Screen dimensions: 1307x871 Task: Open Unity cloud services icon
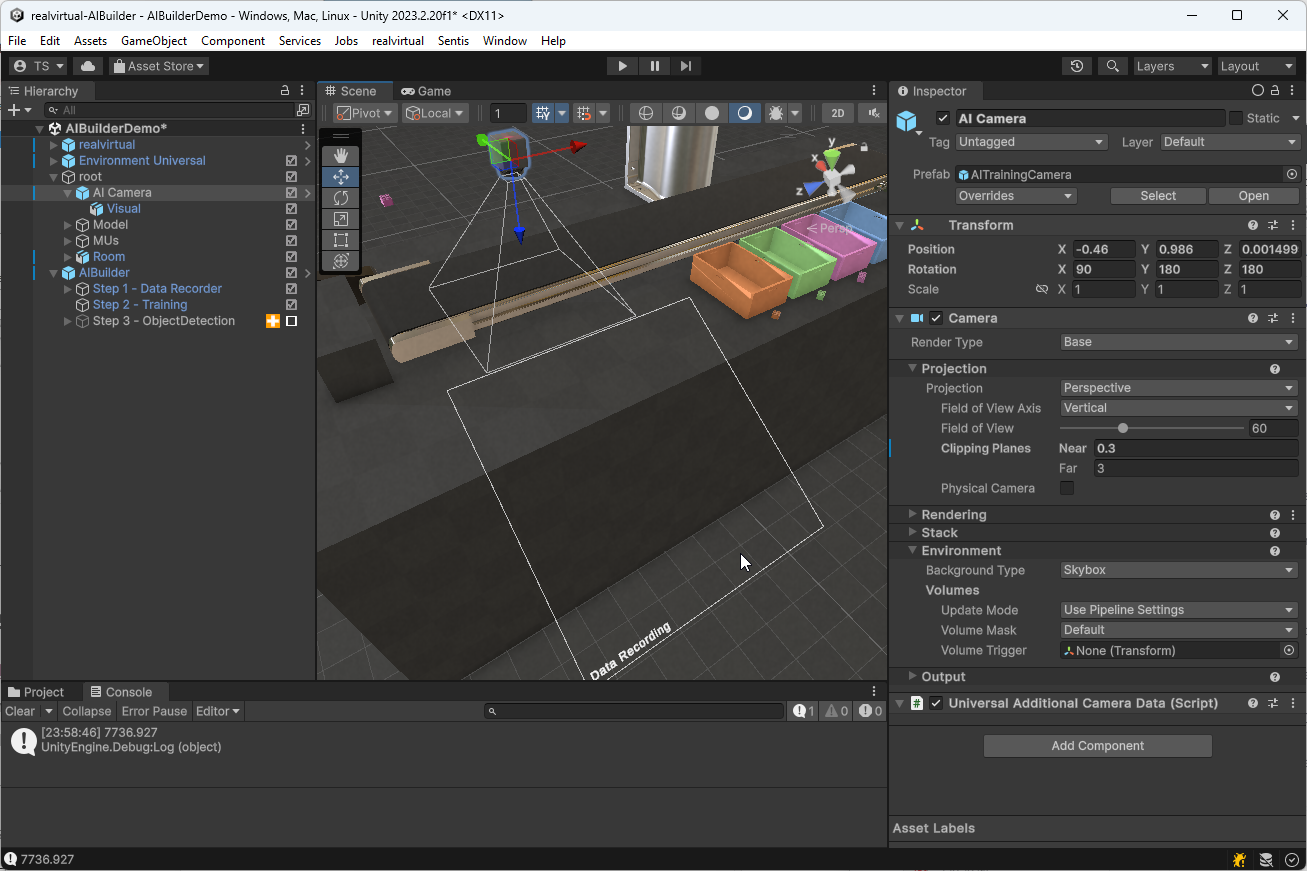(88, 66)
